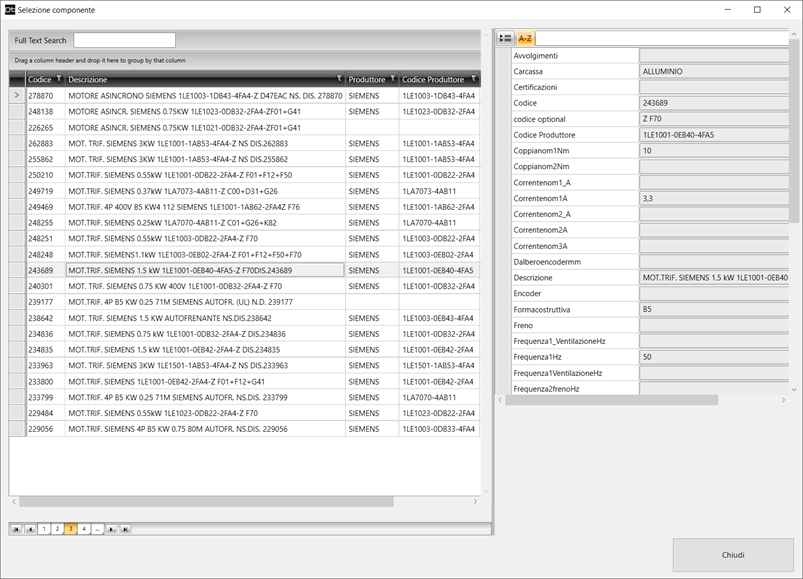Viewport: 803px width, 579px height.
Task: Sort table by Codice Produttore column
Action: (433, 79)
